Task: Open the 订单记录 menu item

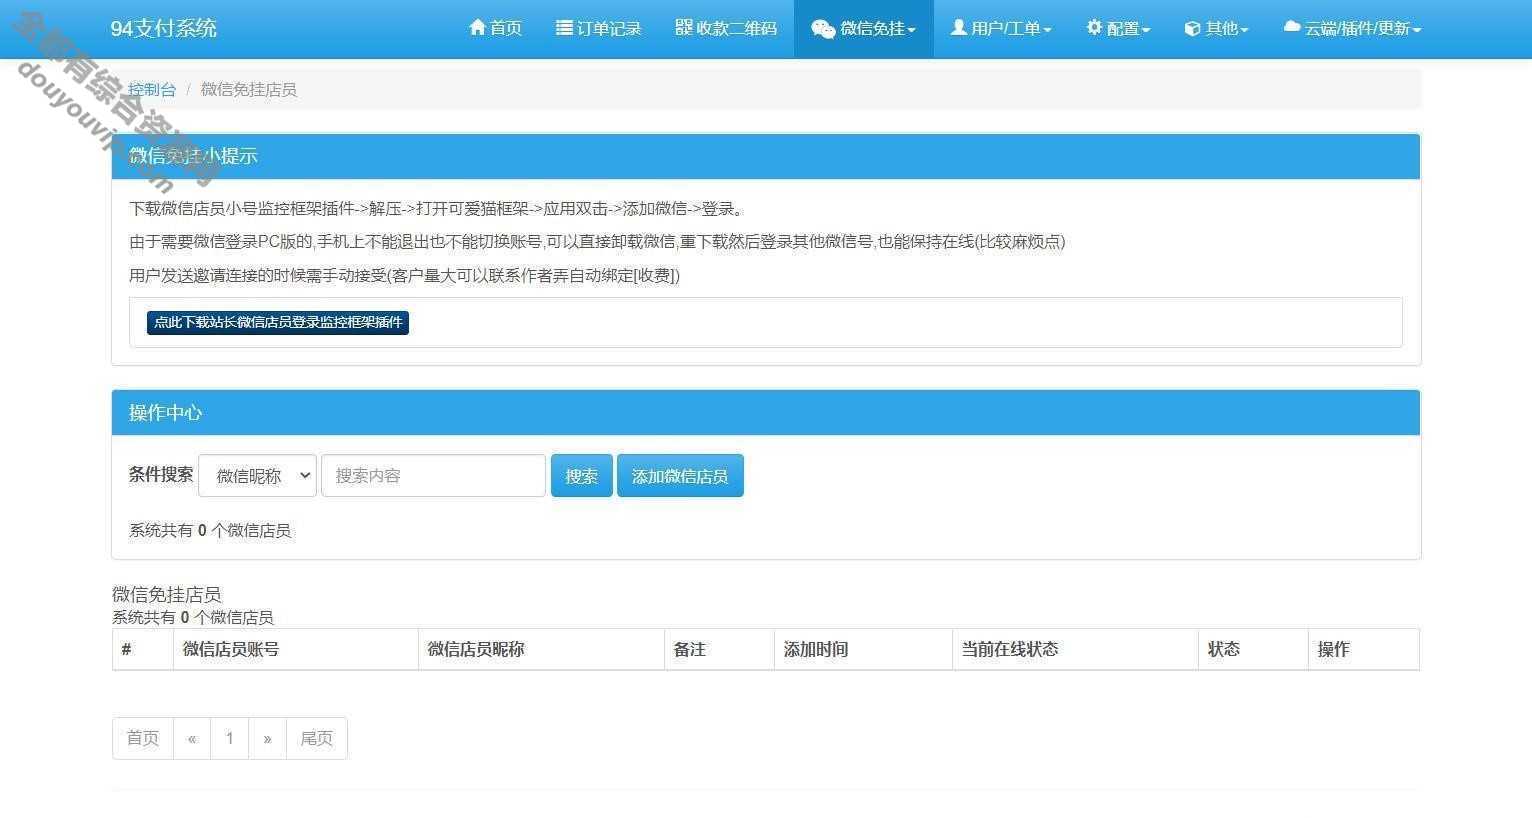Action: [599, 28]
